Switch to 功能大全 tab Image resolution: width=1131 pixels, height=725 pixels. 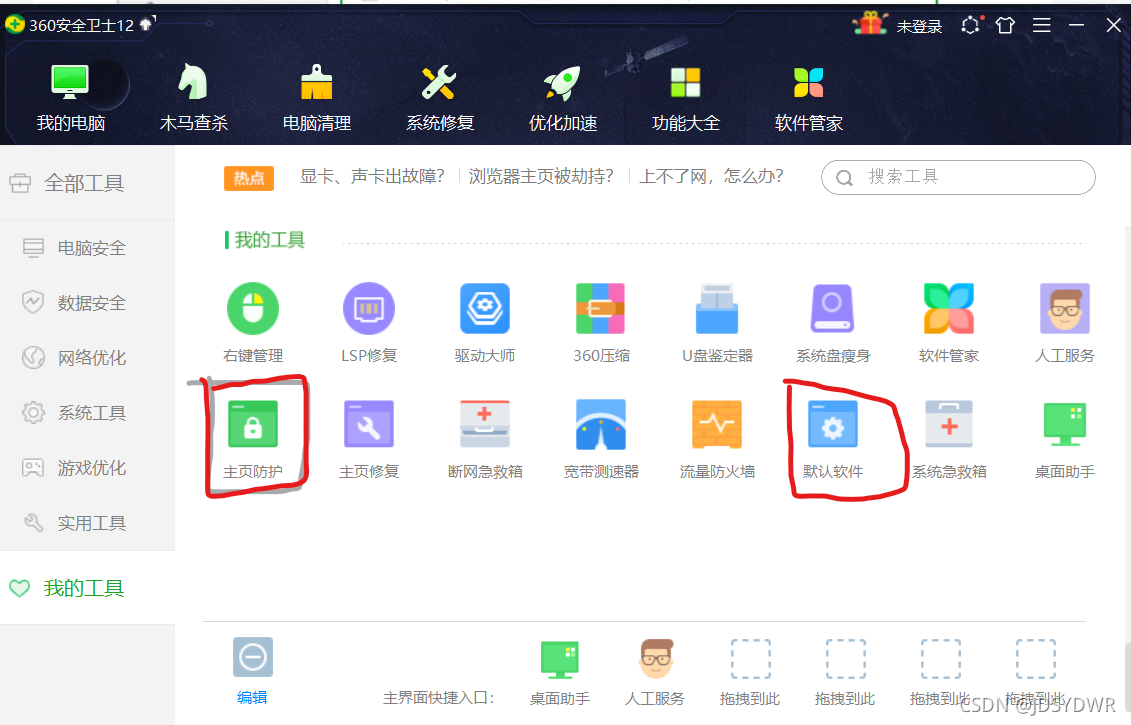pyautogui.click(x=685, y=99)
